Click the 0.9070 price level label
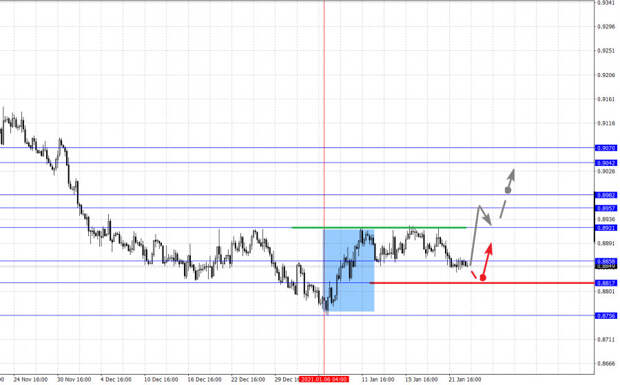This screenshot has width=620, height=385. [x=606, y=148]
